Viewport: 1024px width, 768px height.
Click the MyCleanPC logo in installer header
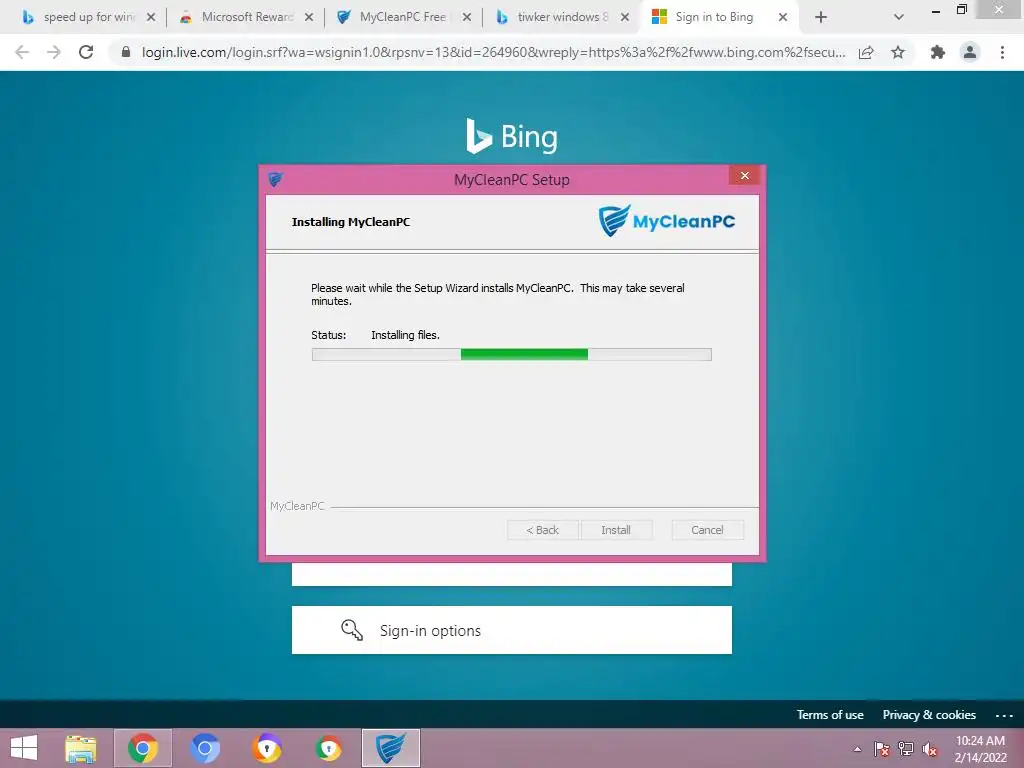[x=667, y=221]
